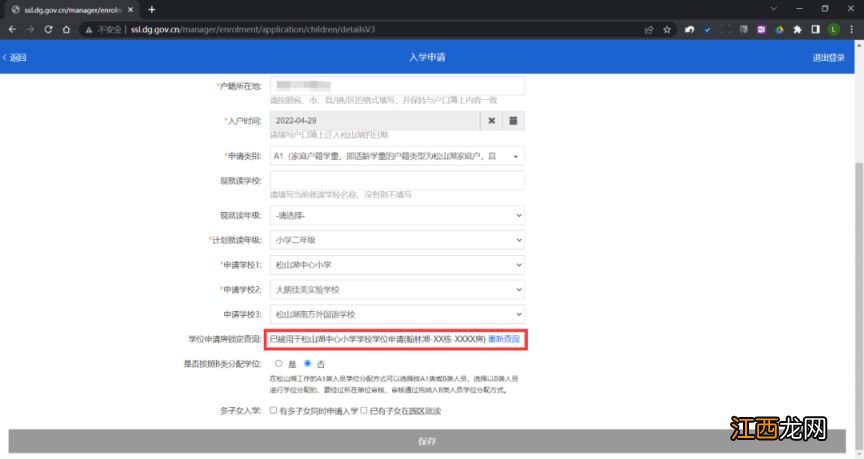Open a new browser tab
This screenshot has width=864, height=459.
click(x=152, y=9)
